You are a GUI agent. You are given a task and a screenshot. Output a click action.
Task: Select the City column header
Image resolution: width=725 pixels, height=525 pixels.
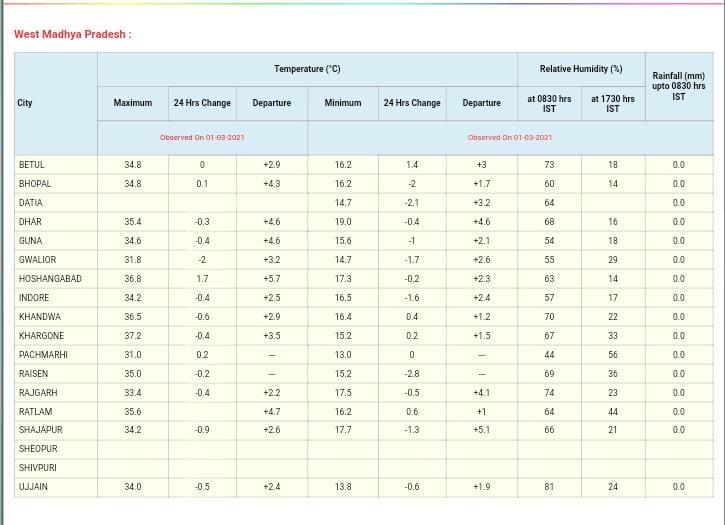[x=25, y=103]
